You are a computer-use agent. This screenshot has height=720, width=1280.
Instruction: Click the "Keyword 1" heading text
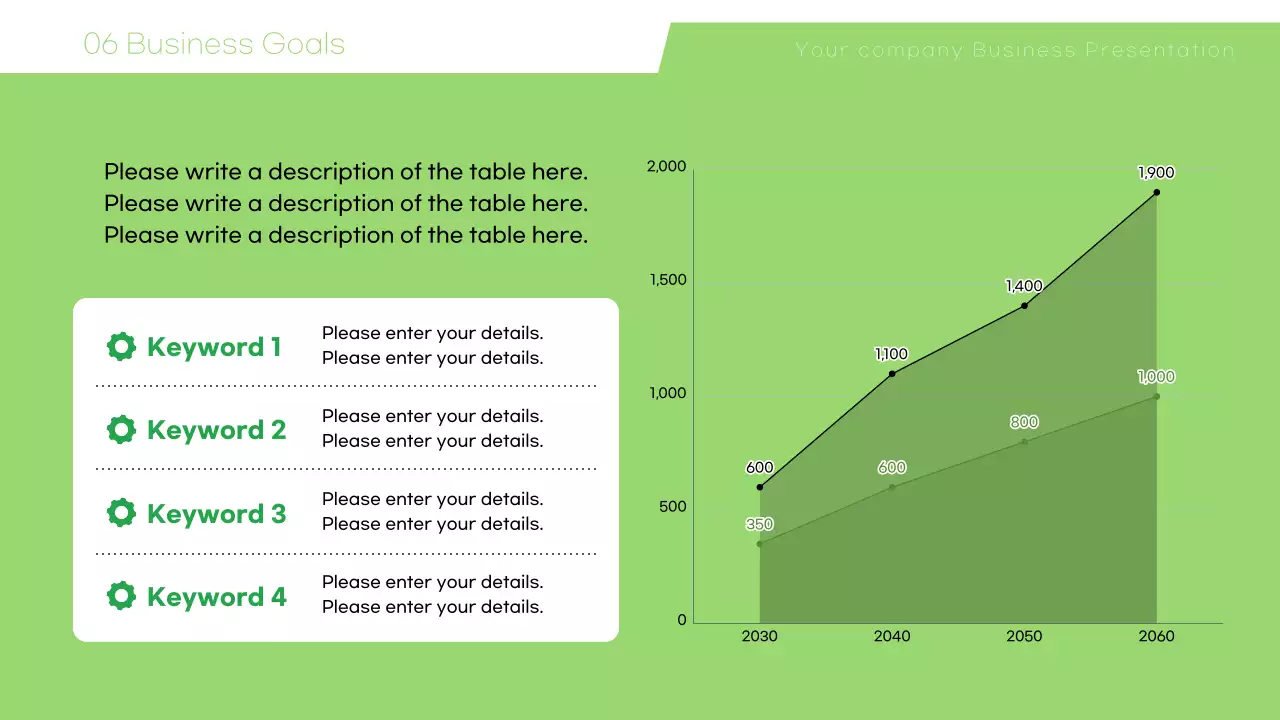click(214, 347)
